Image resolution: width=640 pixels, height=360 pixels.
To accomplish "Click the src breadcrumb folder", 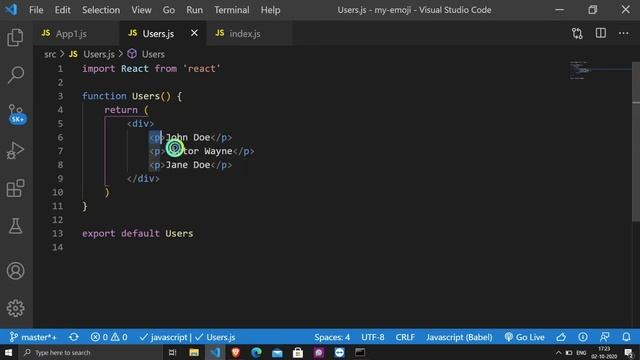I will (x=50, y=54).
